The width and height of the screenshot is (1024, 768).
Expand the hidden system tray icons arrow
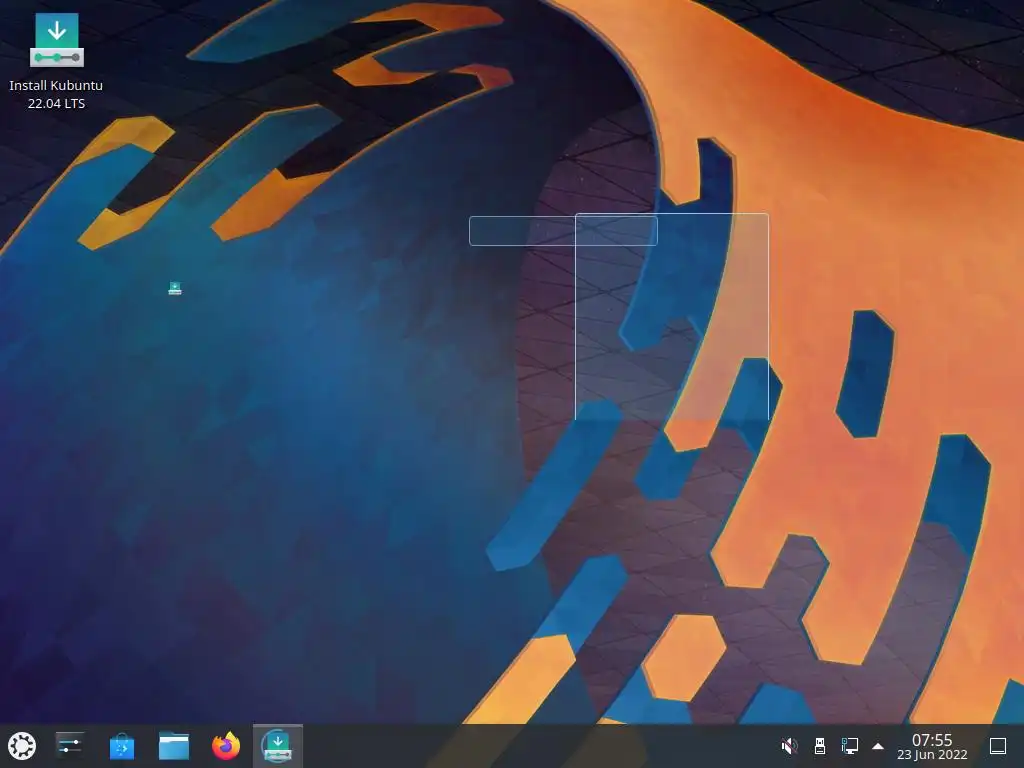[x=878, y=746]
